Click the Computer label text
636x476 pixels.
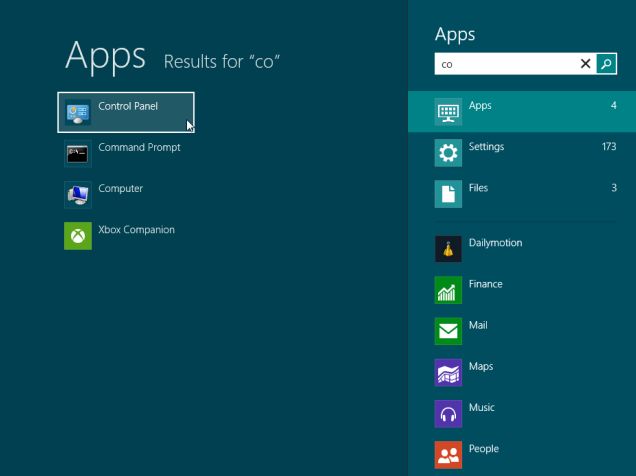coord(120,189)
